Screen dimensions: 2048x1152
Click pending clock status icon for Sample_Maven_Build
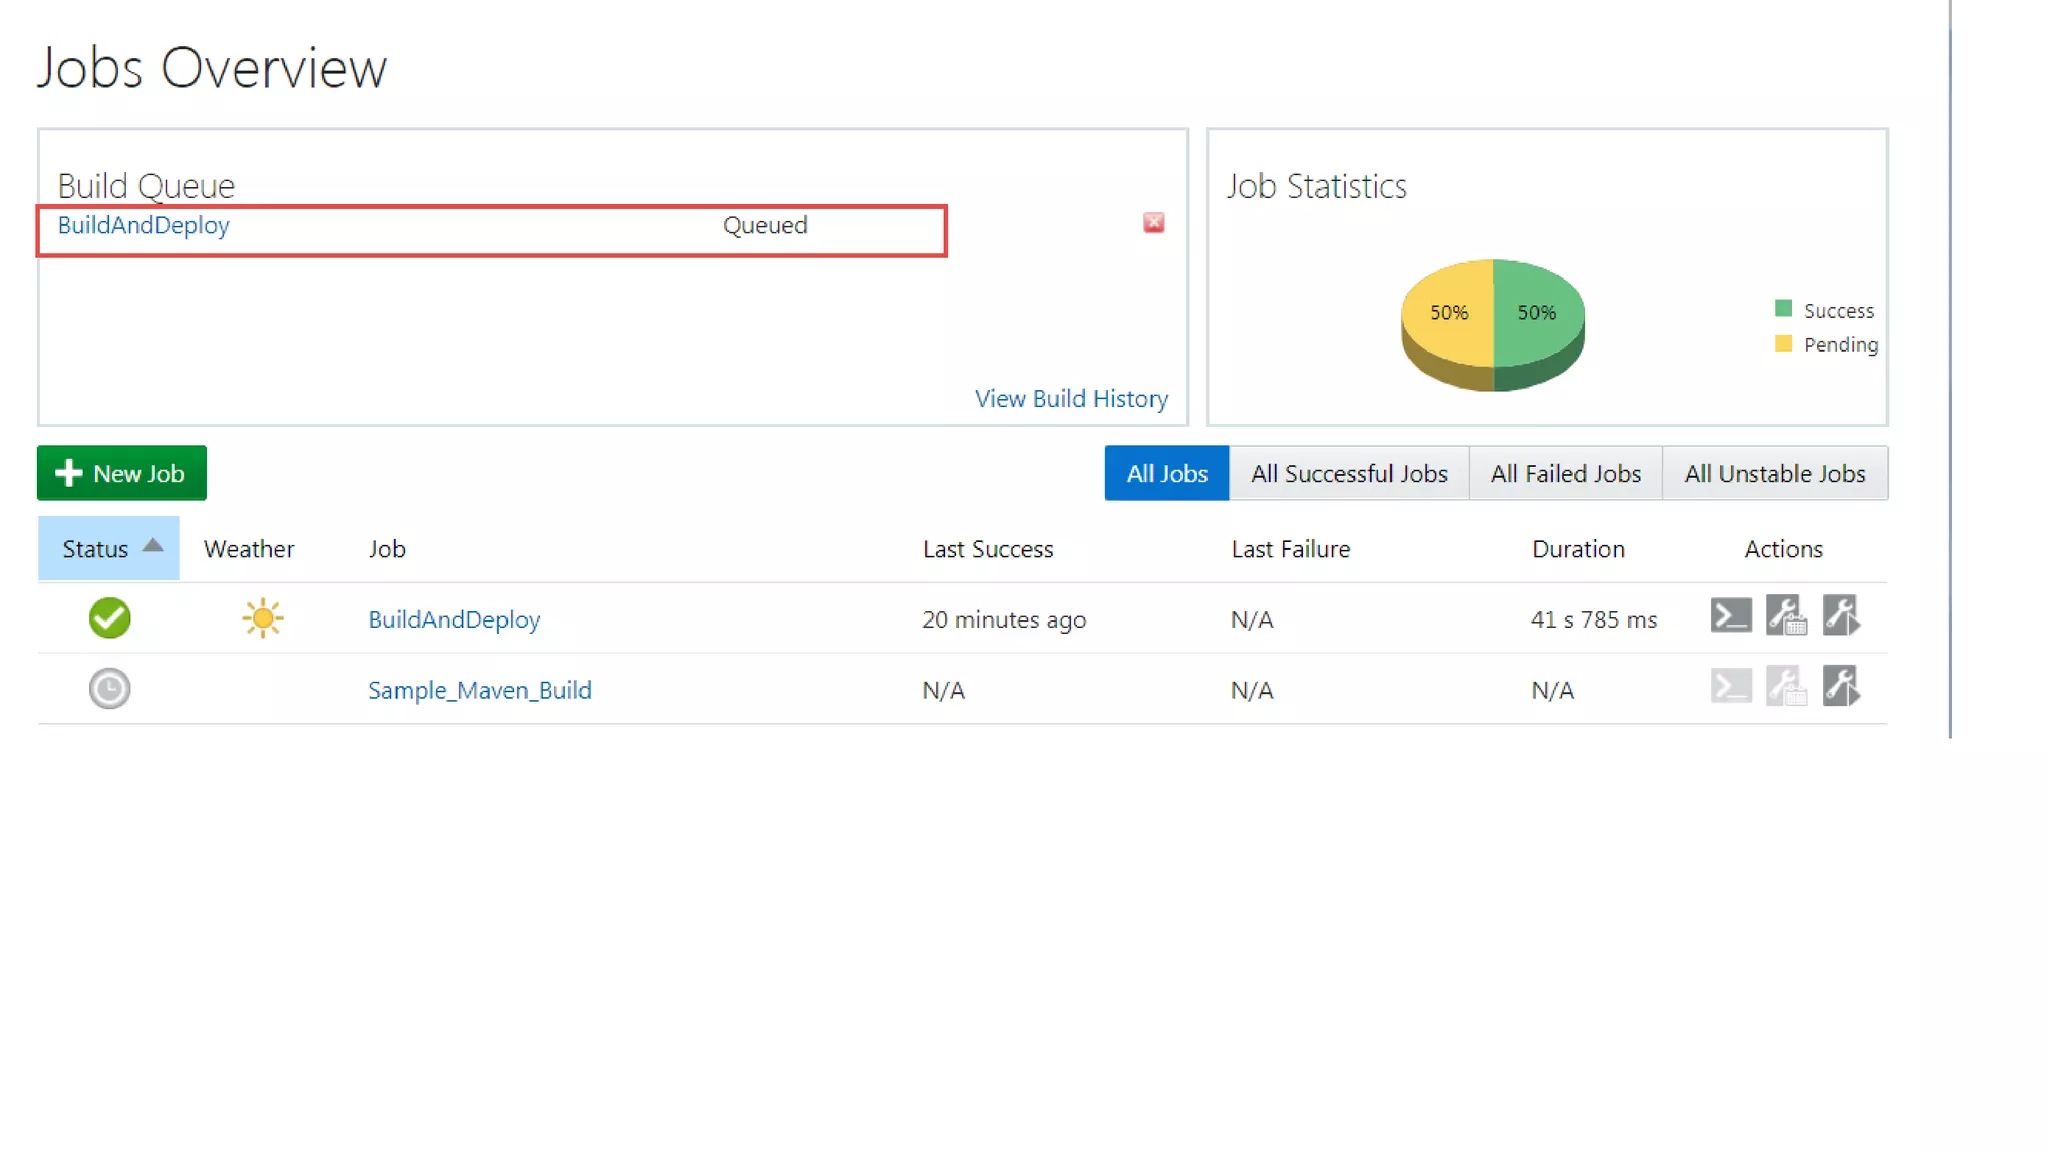click(109, 689)
